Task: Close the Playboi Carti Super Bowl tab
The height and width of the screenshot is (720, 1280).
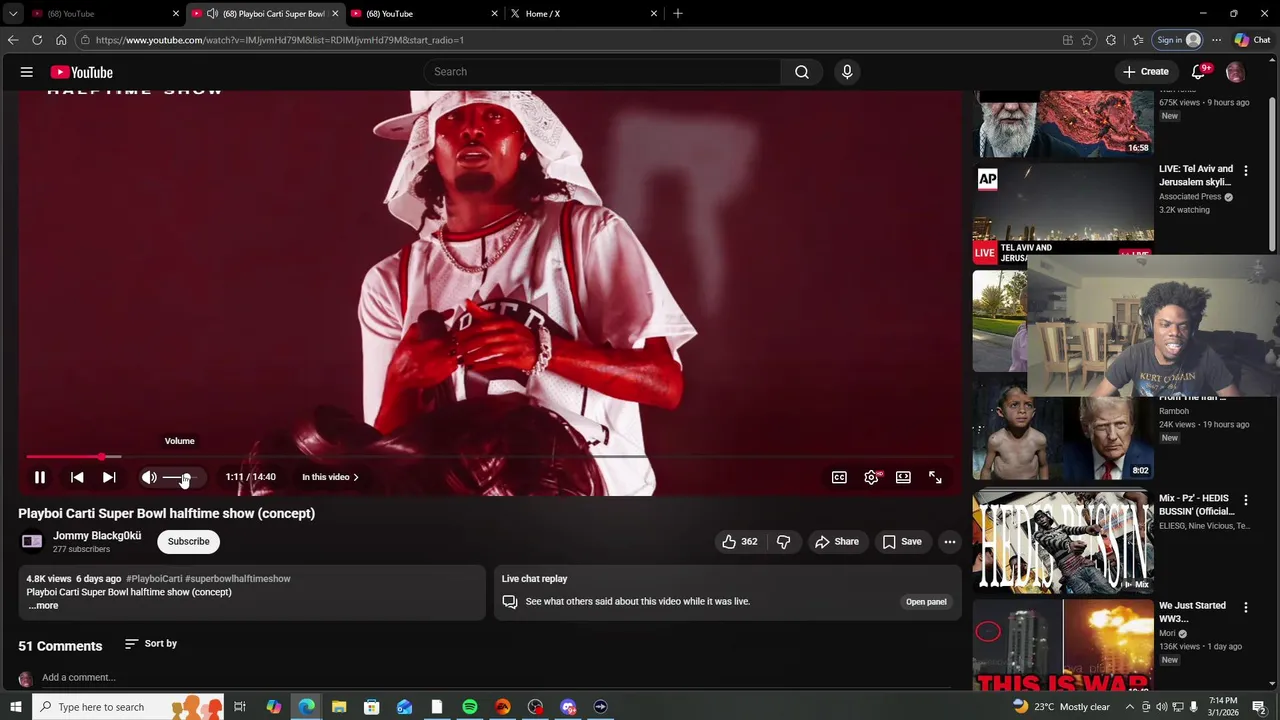Action: click(335, 13)
